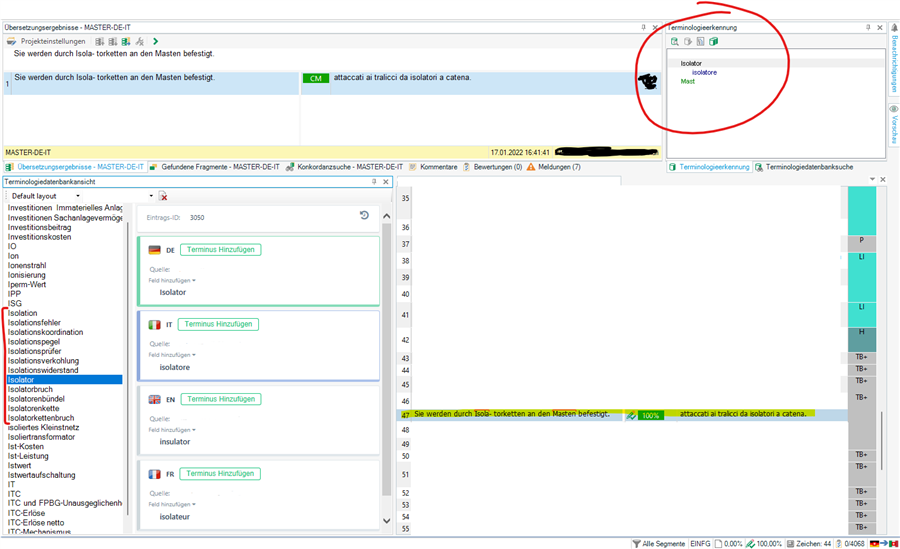Switch to Gefundene Fragmente - MASTER-DE-IT tab
Screen dimensions: 900x549
click(215, 167)
